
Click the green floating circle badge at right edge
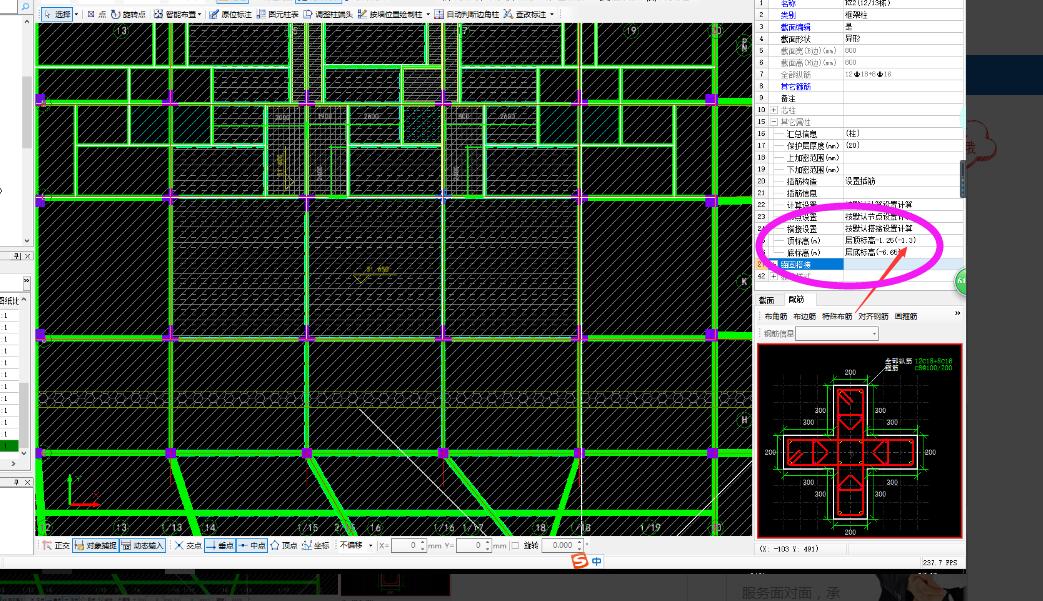(961, 281)
